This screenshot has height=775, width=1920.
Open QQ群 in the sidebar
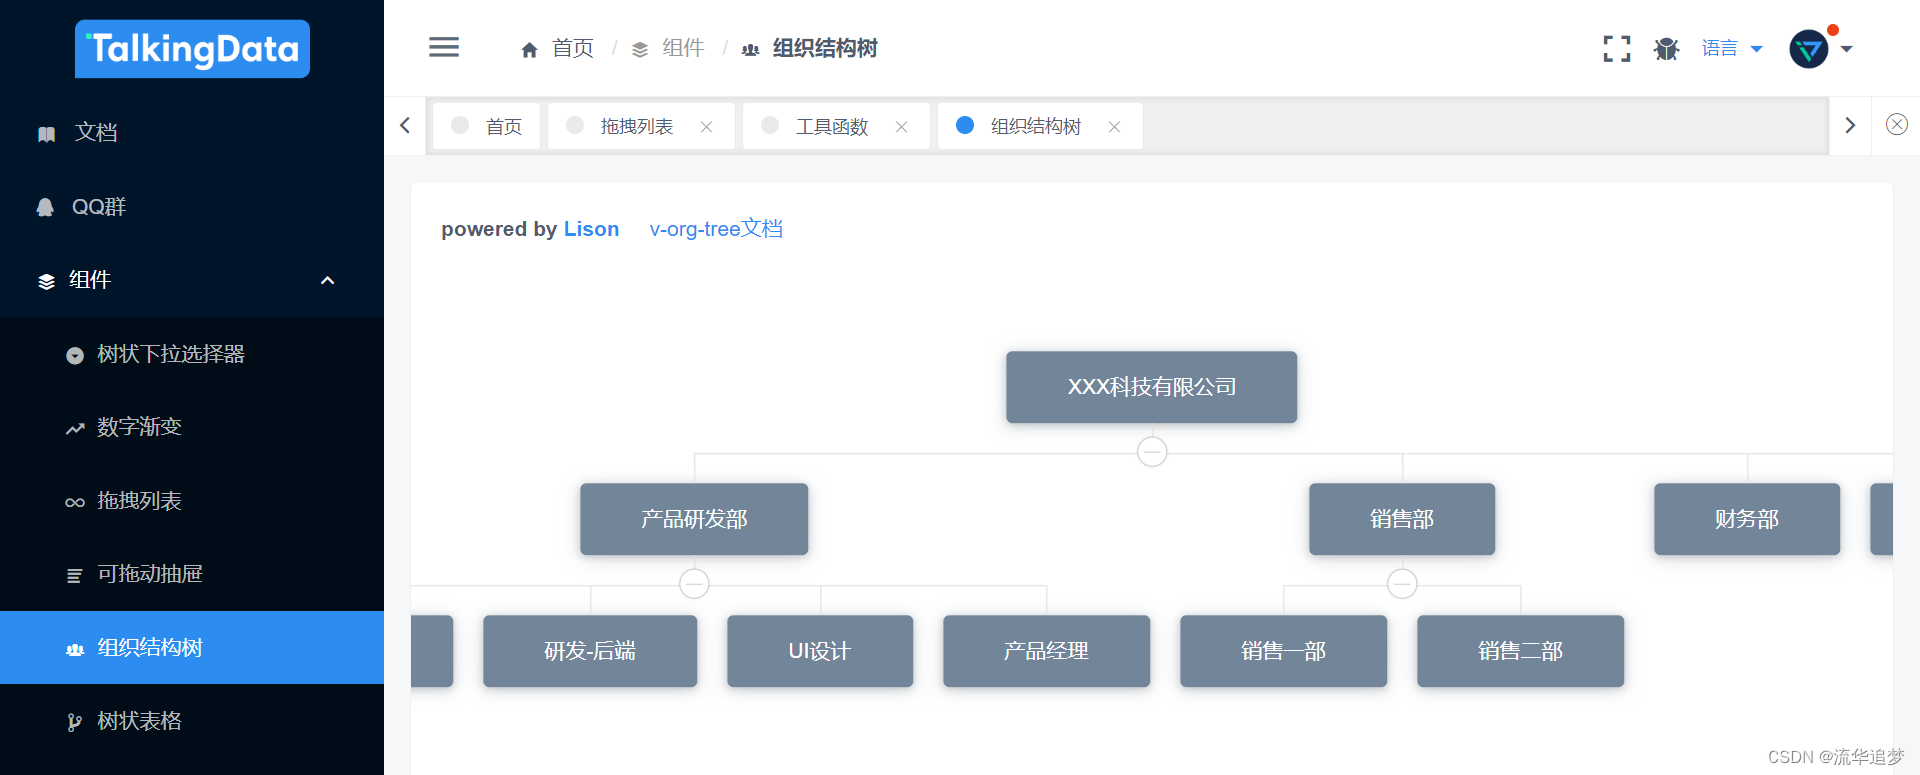pyautogui.click(x=192, y=207)
